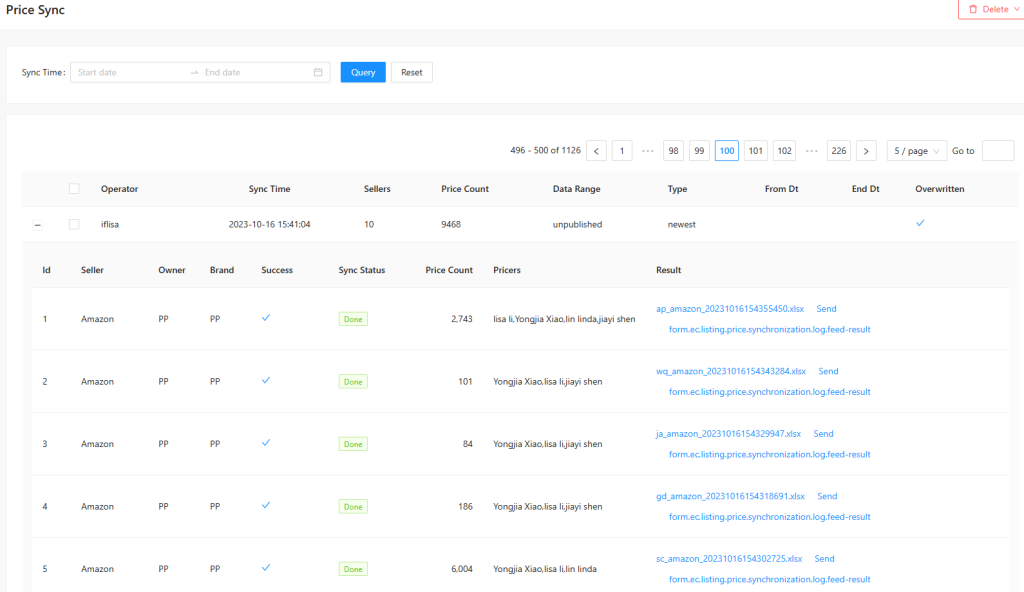
Task: Open feed-result link under sc_amazon file
Action: (x=769, y=580)
